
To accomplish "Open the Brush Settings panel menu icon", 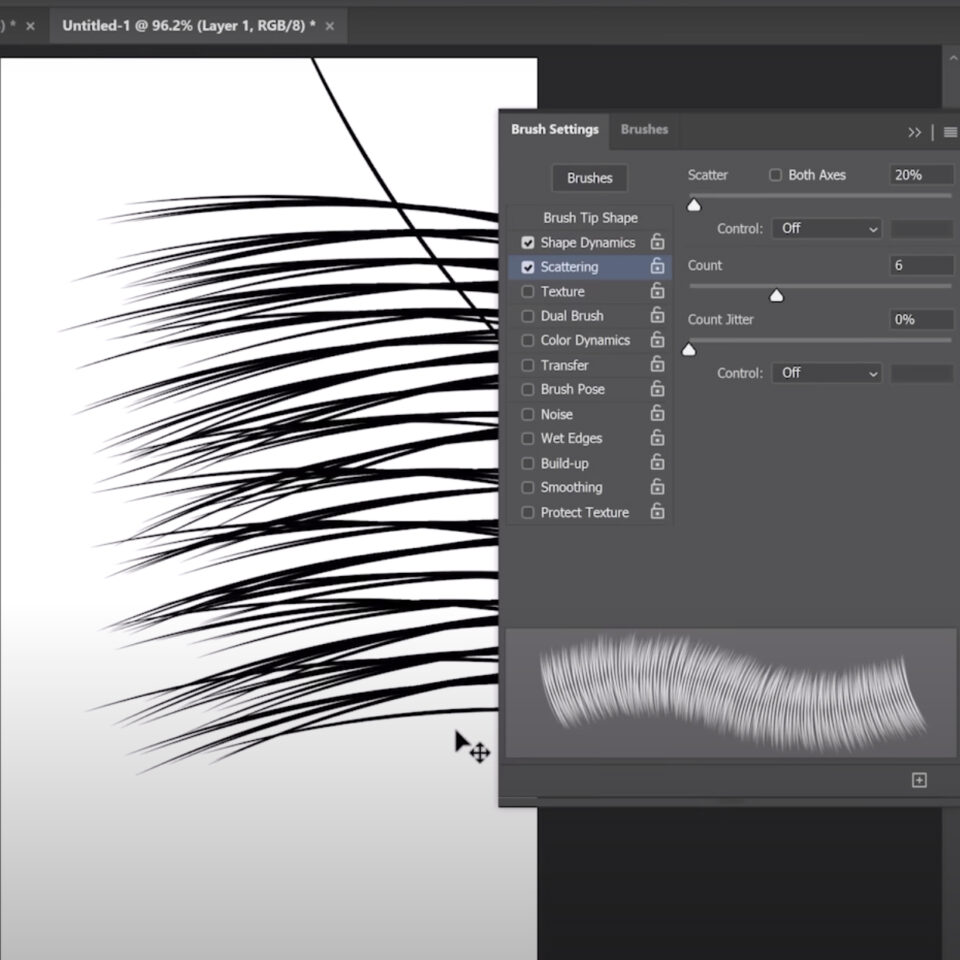I will point(949,132).
